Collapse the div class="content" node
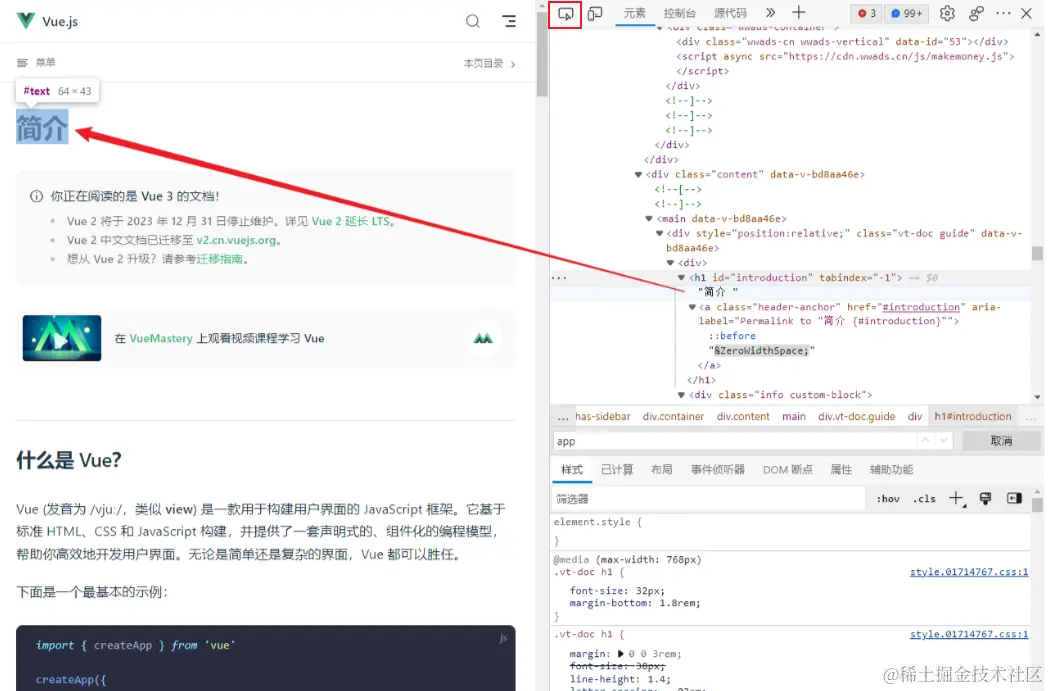Screen dimensions: 1049x691 [x=638, y=175]
